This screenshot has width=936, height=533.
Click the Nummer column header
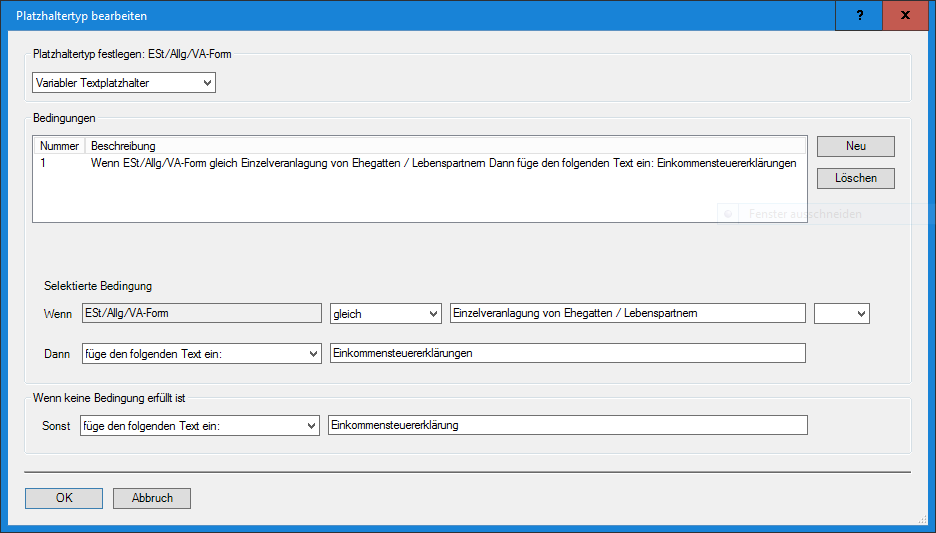click(x=59, y=146)
